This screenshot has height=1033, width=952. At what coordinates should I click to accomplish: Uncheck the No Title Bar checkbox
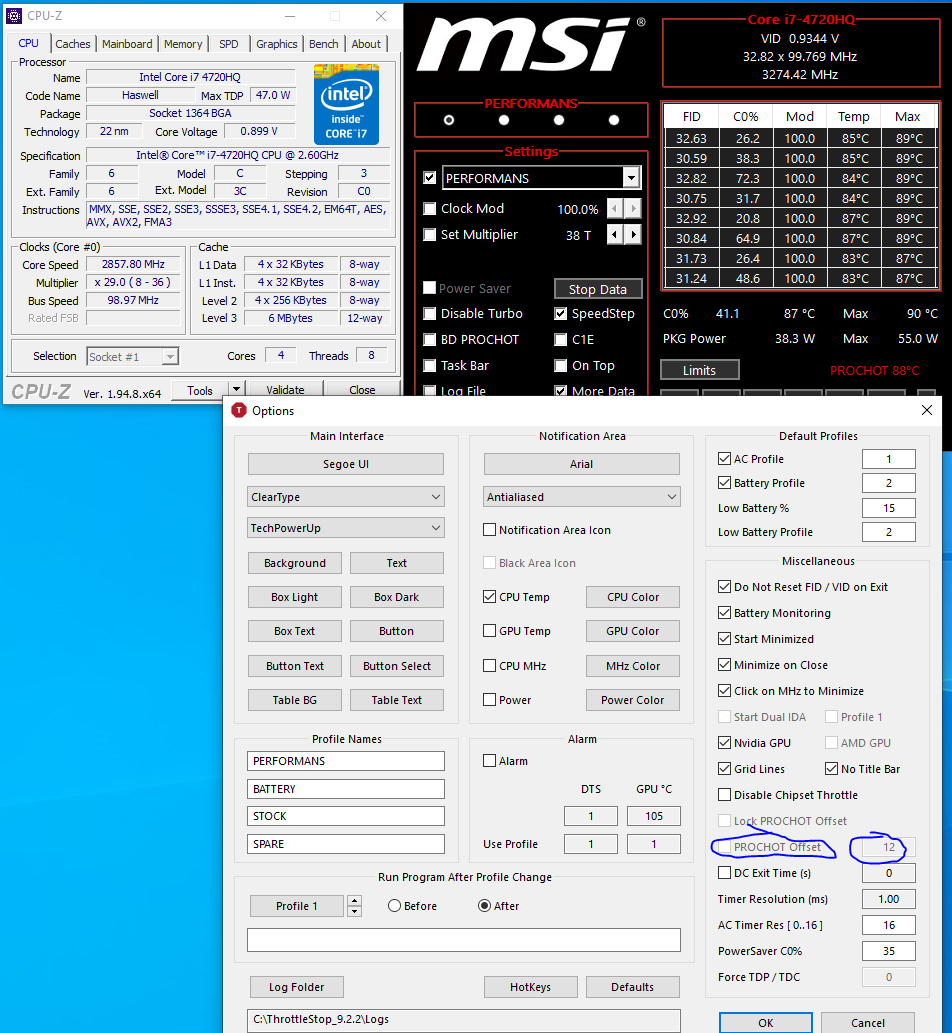coord(831,769)
